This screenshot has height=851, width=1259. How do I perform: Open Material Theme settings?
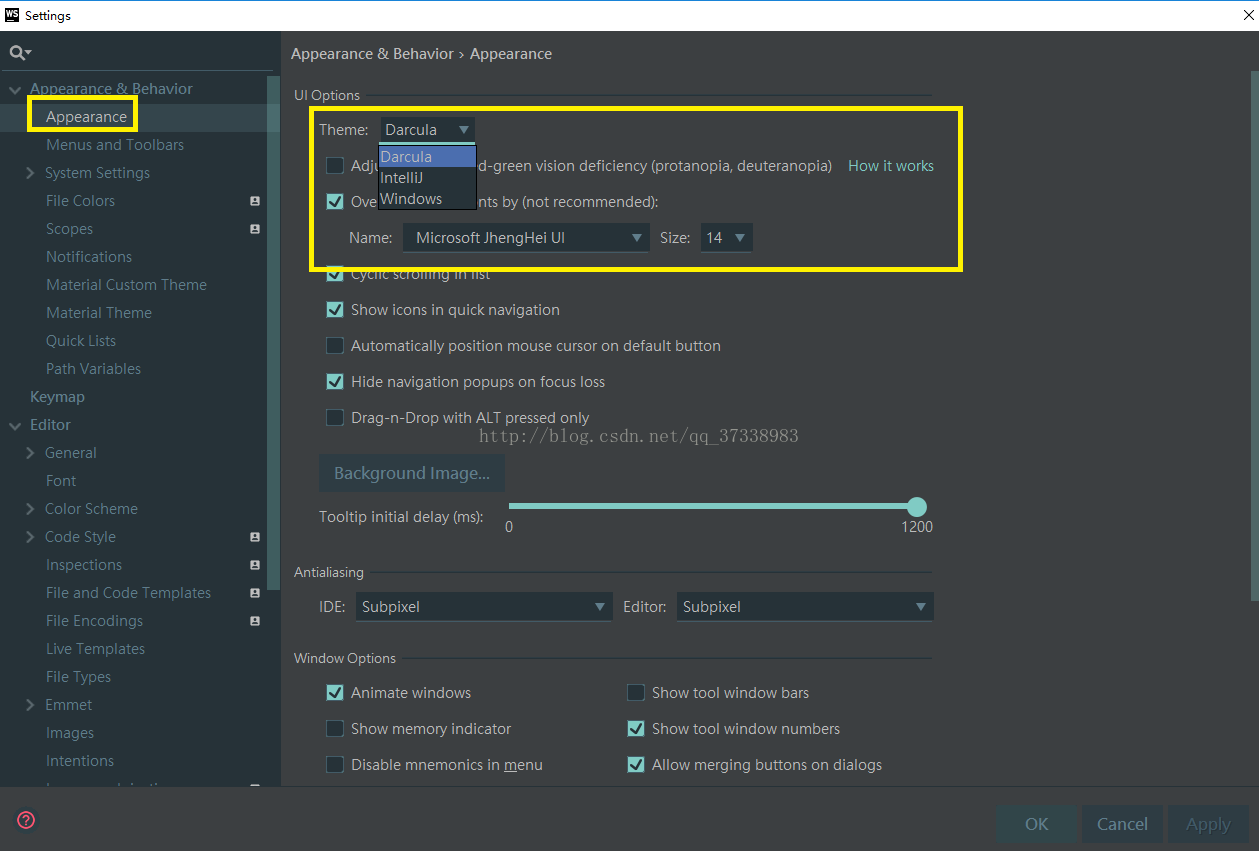[x=99, y=313]
